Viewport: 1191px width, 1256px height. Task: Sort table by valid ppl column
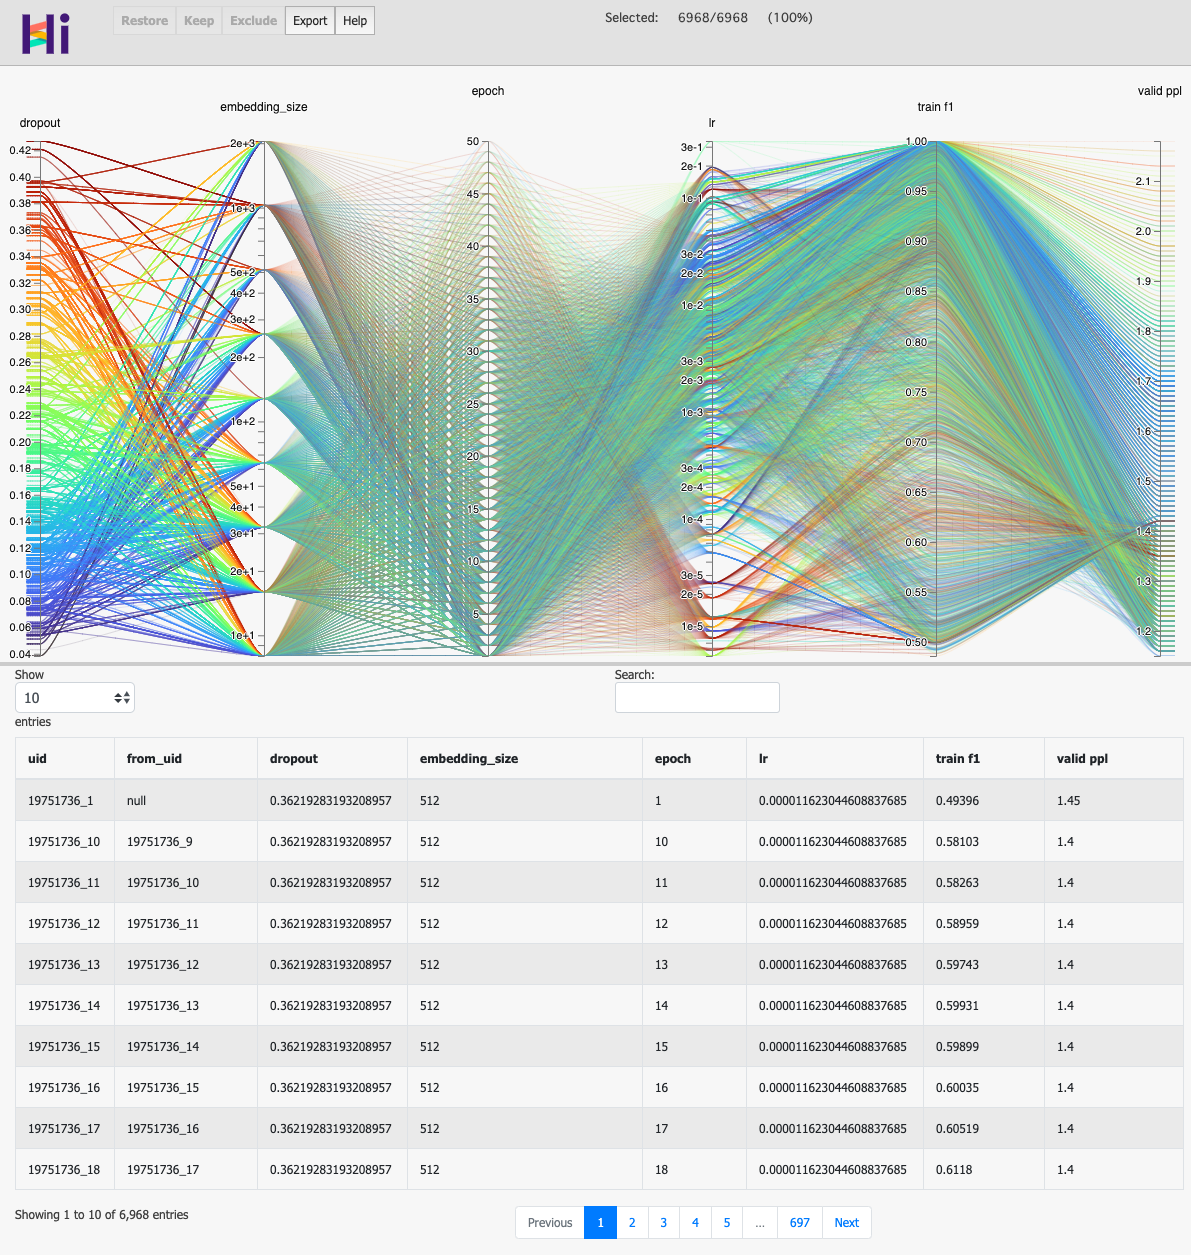(1081, 758)
